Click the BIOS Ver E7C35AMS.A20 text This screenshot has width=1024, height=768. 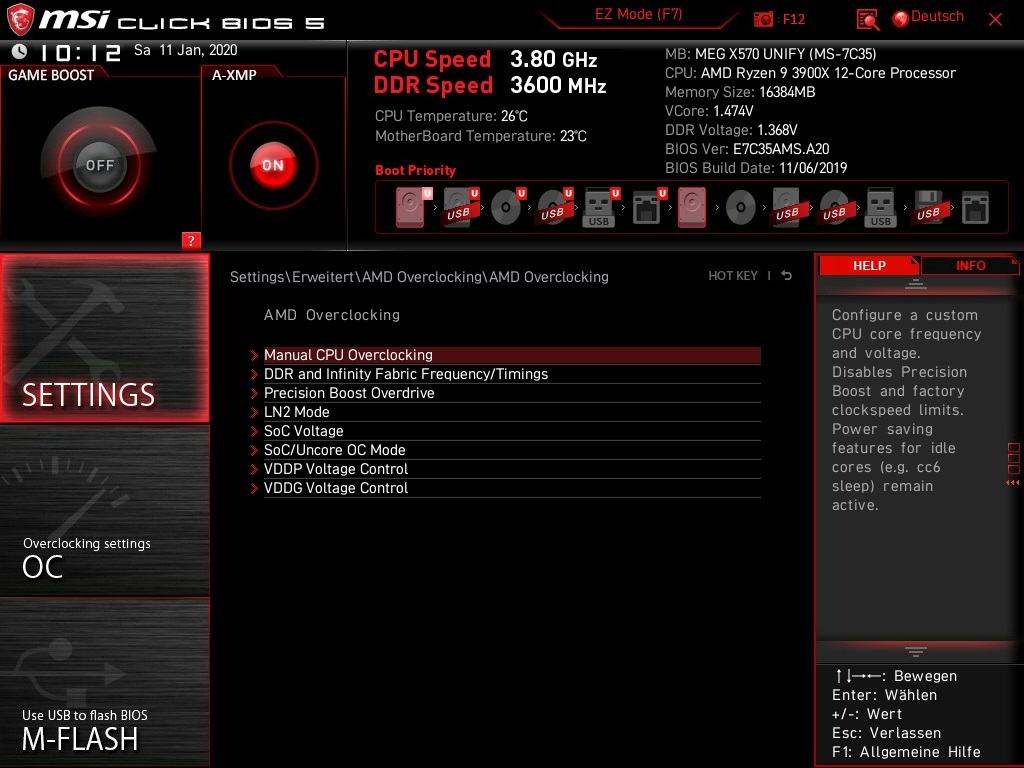(x=747, y=149)
